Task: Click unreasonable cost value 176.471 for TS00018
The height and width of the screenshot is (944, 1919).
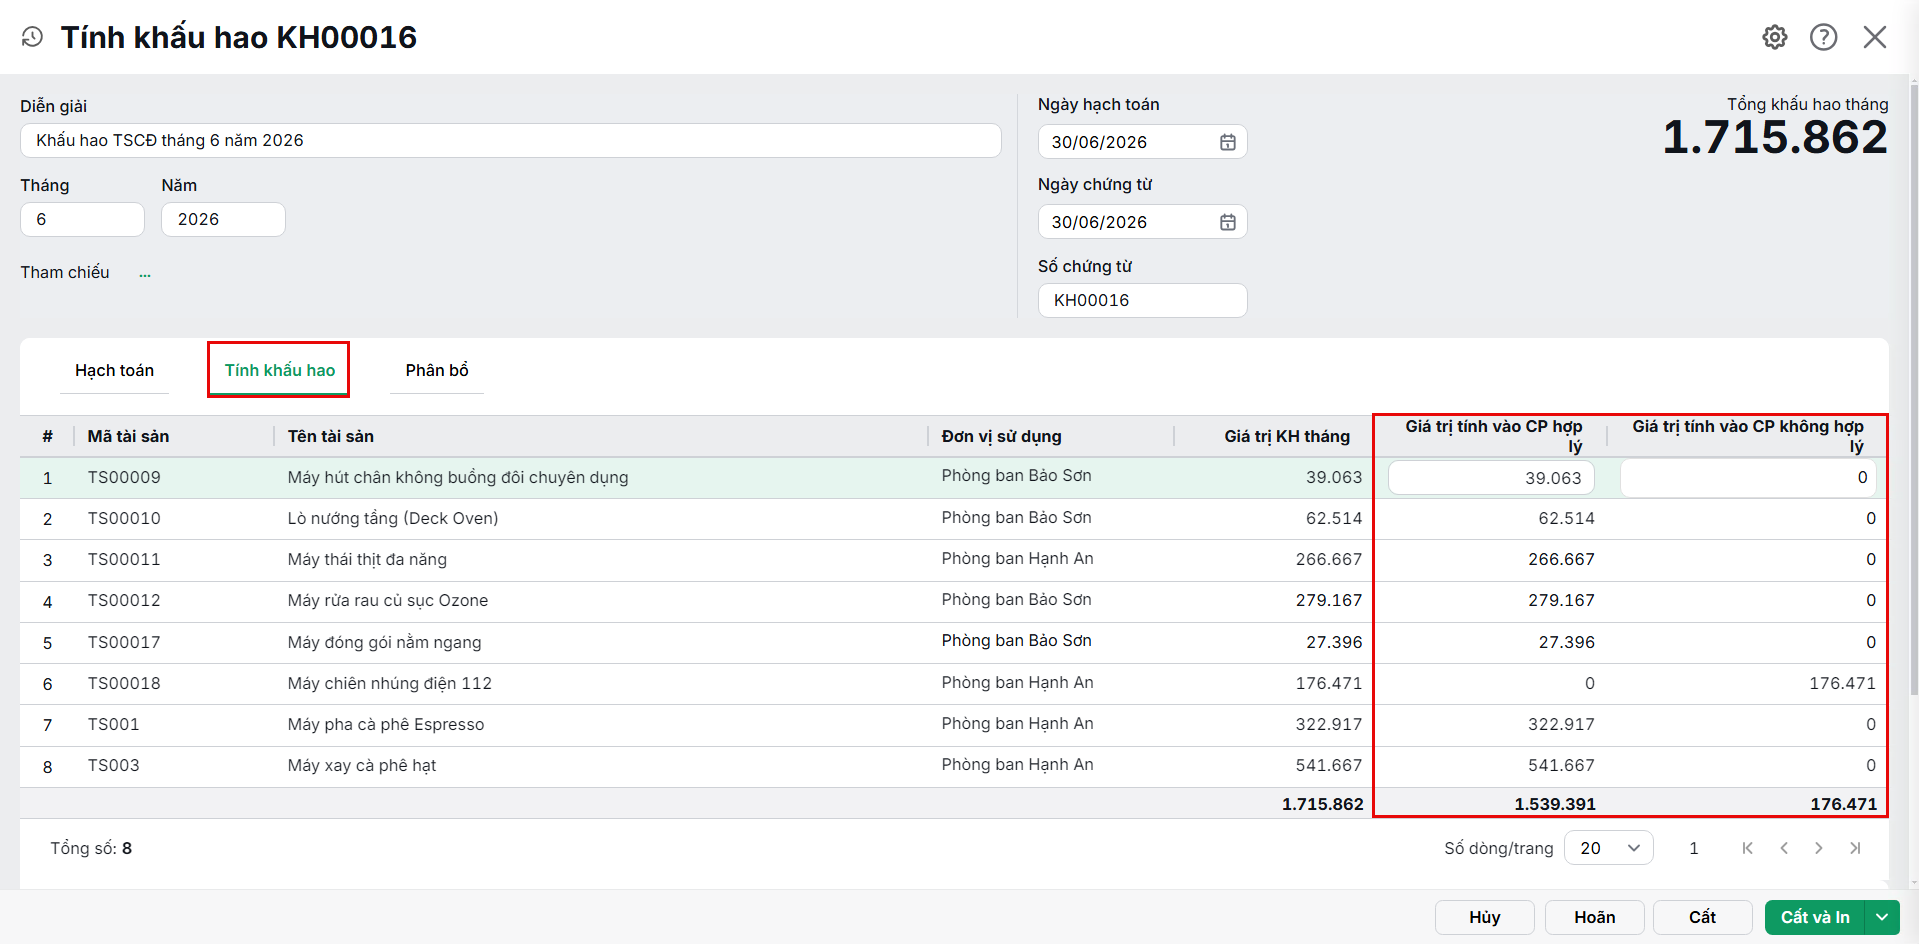Action: (x=1842, y=684)
